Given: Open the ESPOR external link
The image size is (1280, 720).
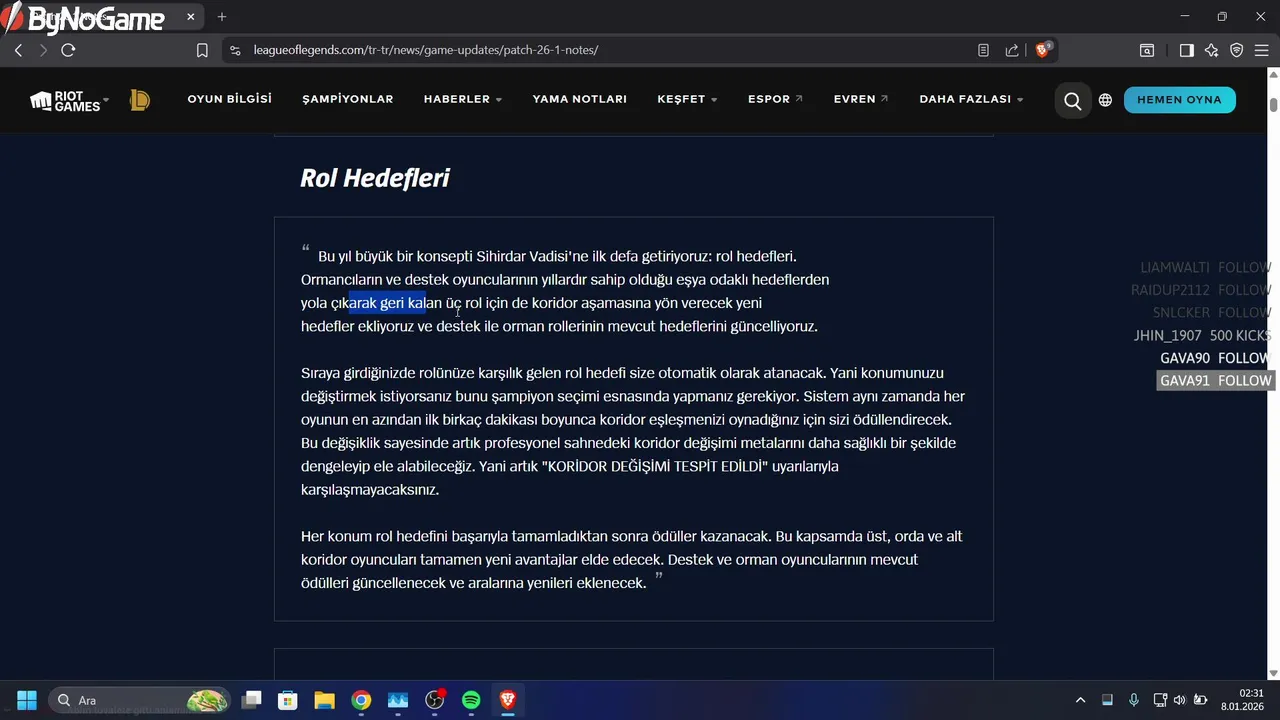Looking at the screenshot, I should point(775,100).
